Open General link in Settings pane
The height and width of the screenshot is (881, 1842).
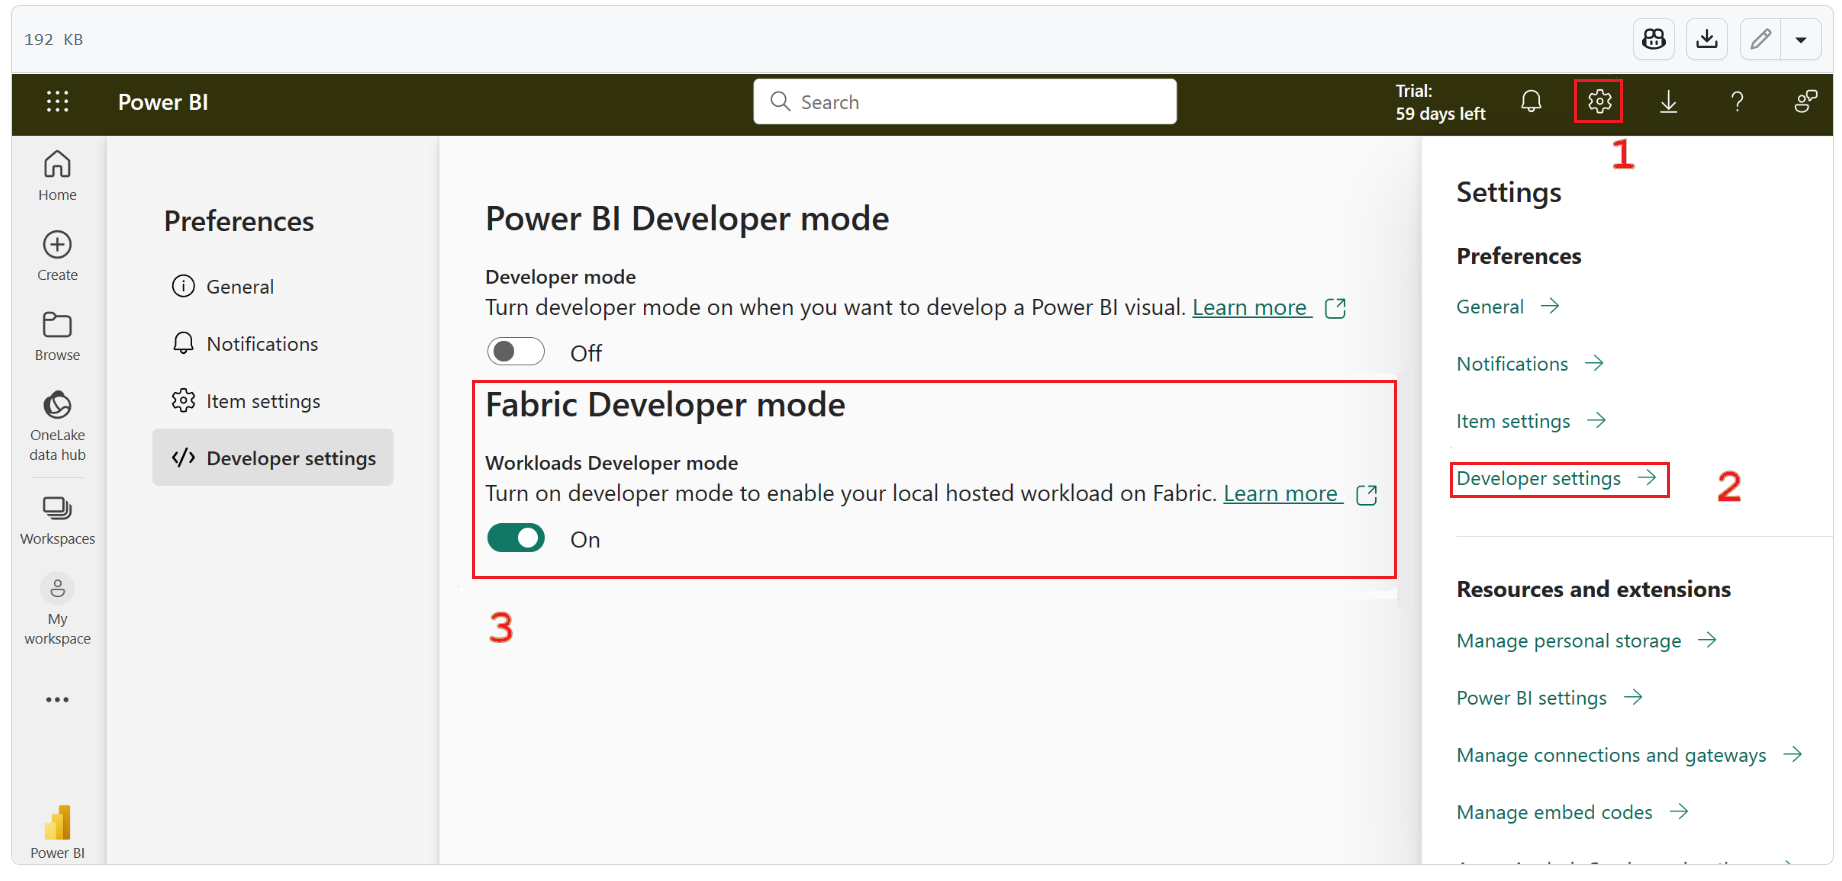coord(1508,307)
